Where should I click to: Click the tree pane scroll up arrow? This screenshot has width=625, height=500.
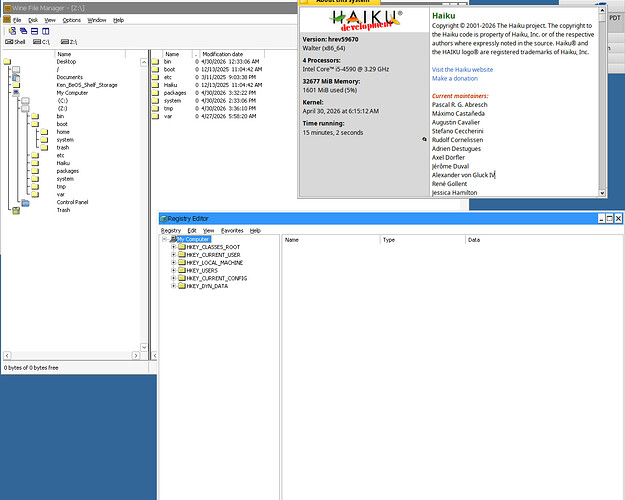(x=144, y=62)
